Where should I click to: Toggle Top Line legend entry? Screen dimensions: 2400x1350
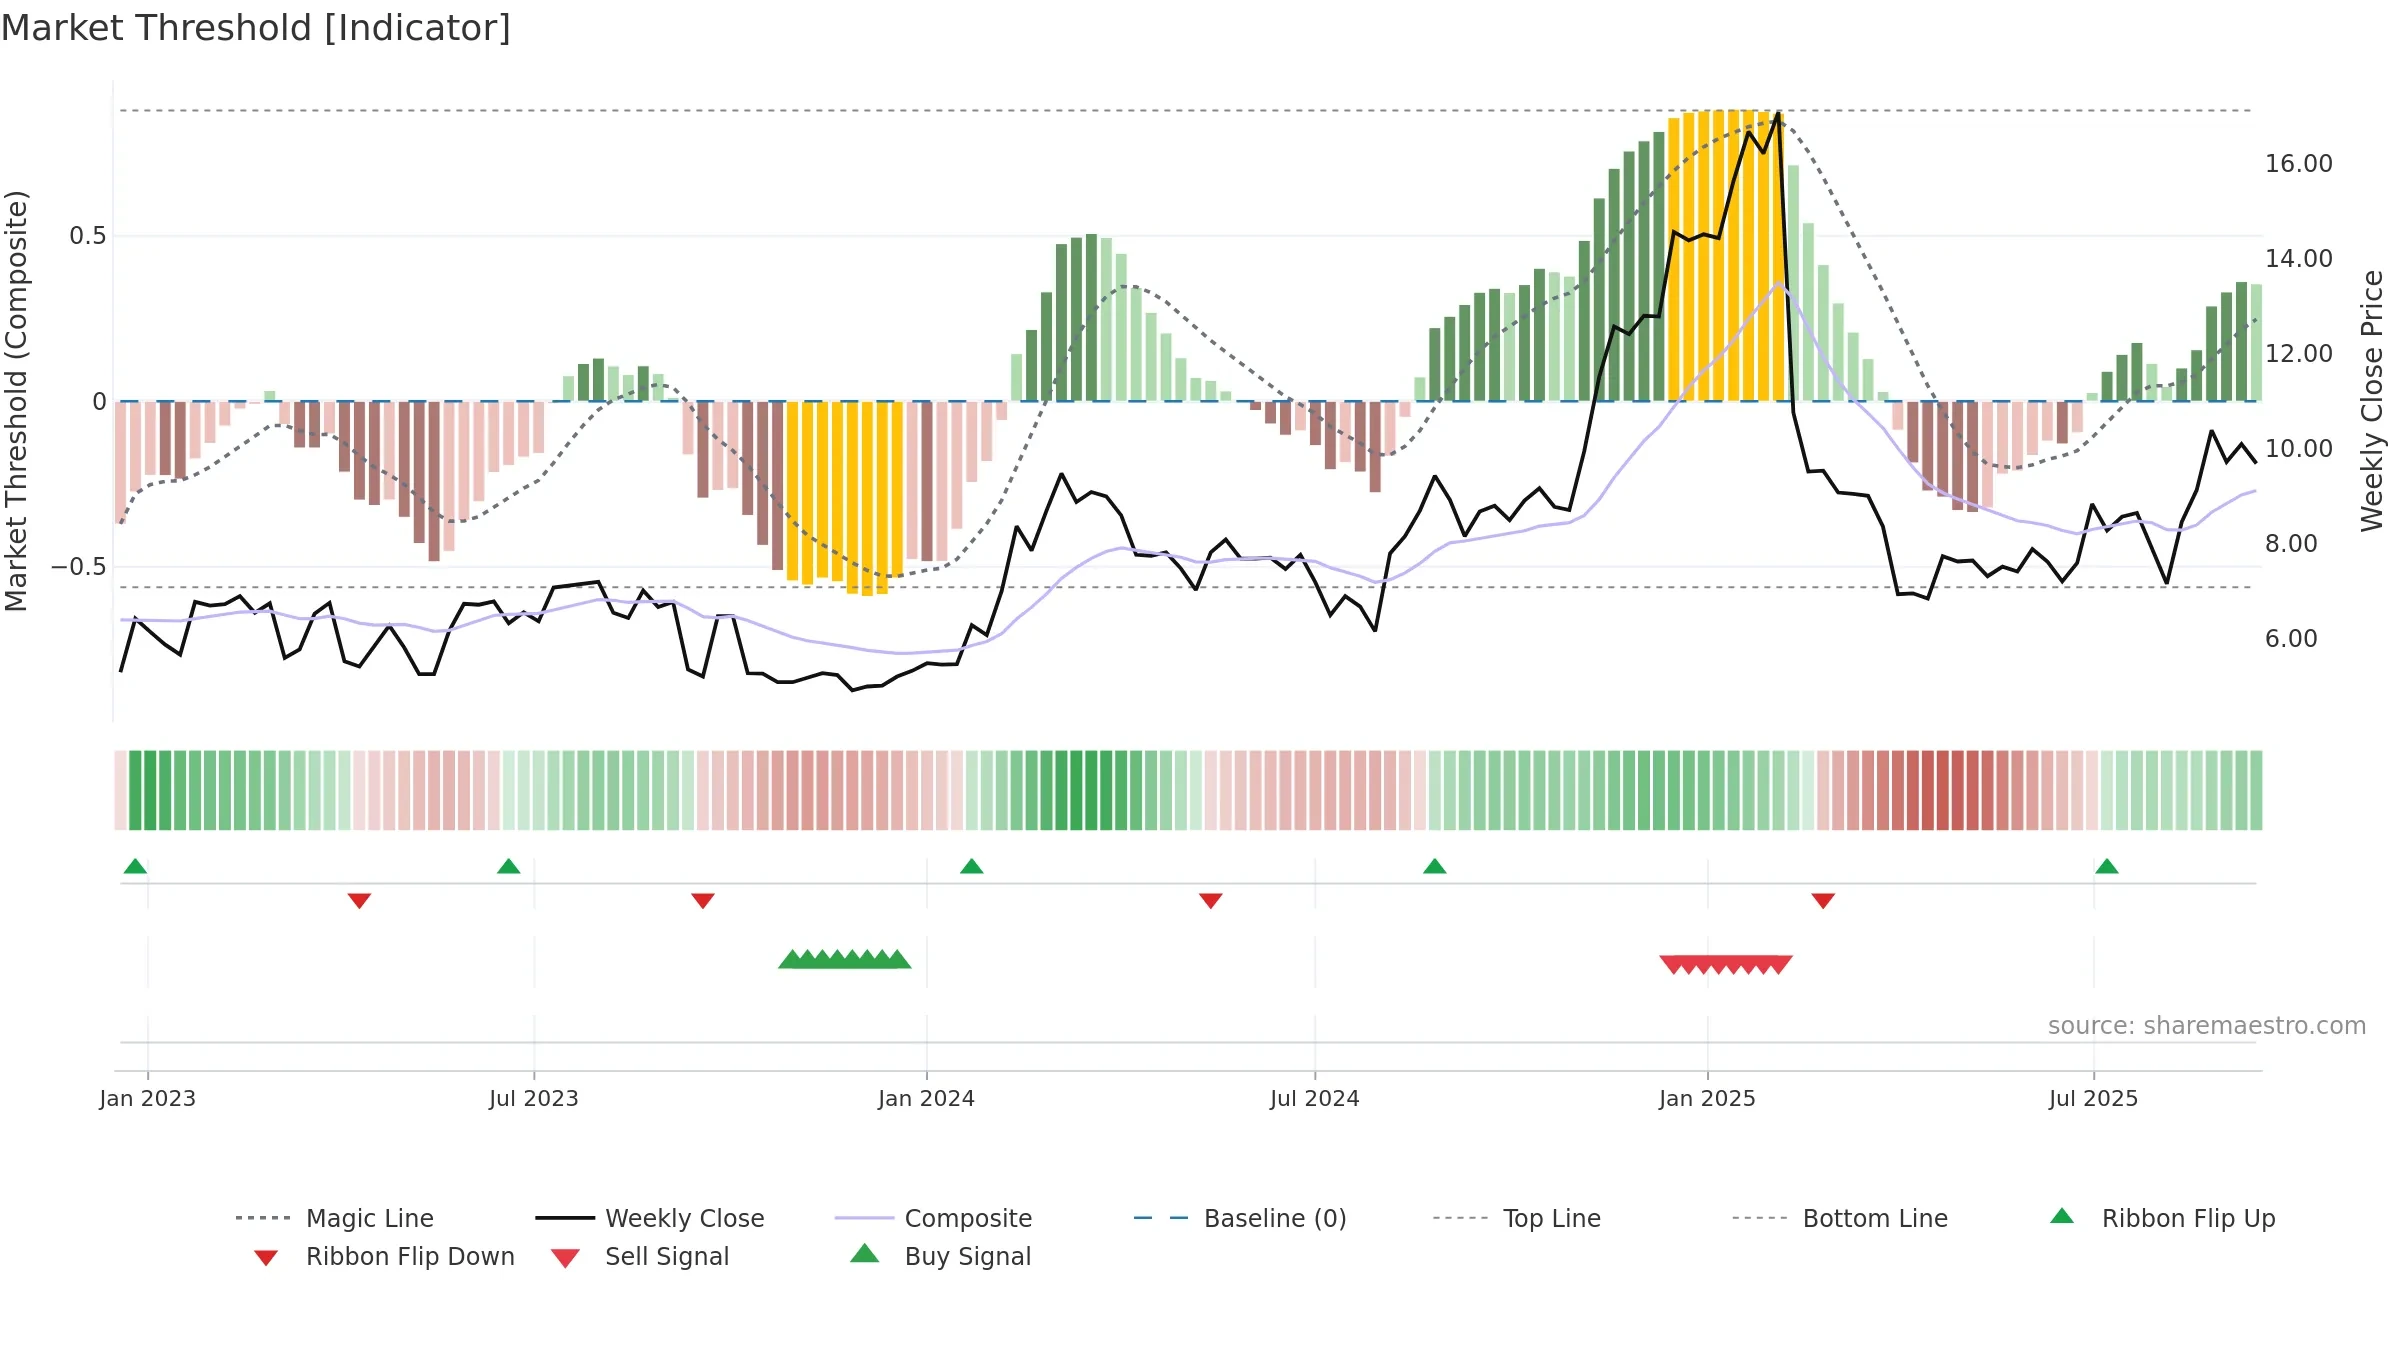[x=1517, y=1218]
